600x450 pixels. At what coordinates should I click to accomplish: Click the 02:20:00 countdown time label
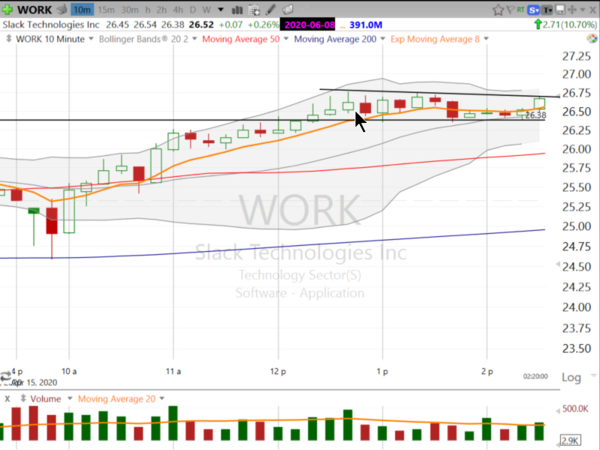pos(535,377)
